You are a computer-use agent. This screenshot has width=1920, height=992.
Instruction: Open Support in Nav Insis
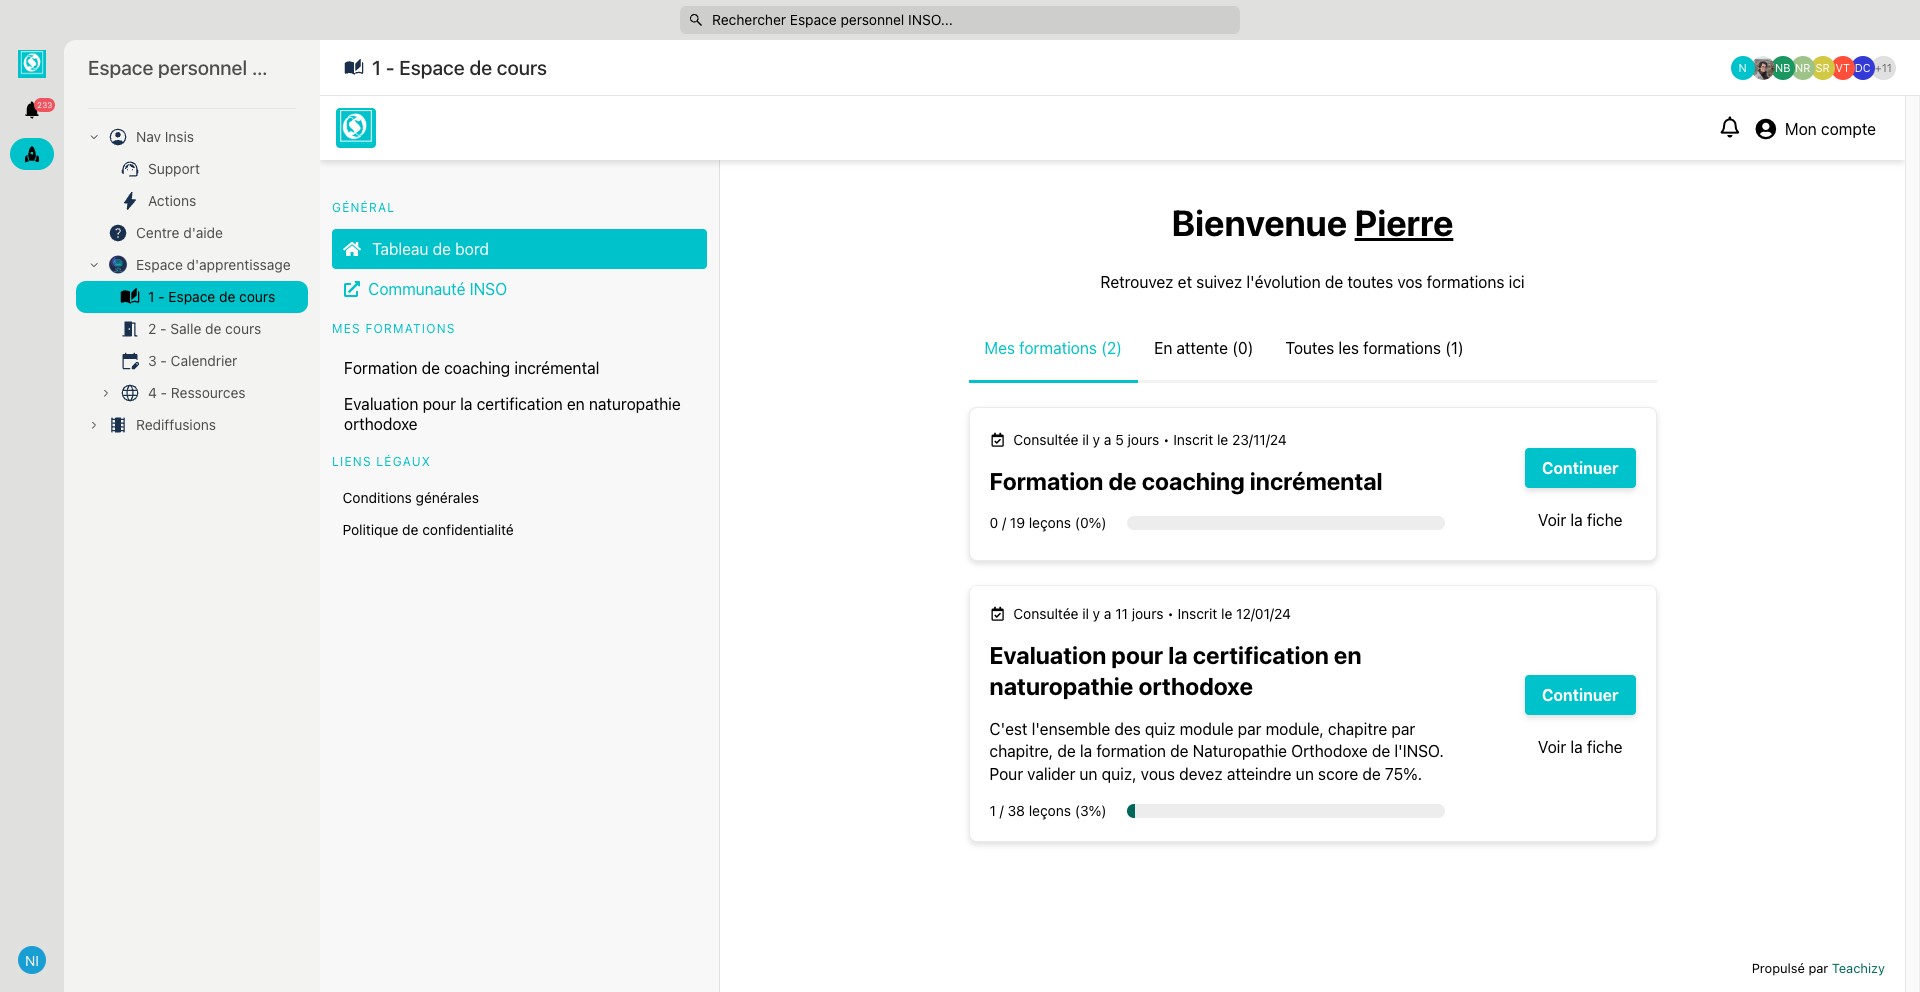(x=174, y=169)
